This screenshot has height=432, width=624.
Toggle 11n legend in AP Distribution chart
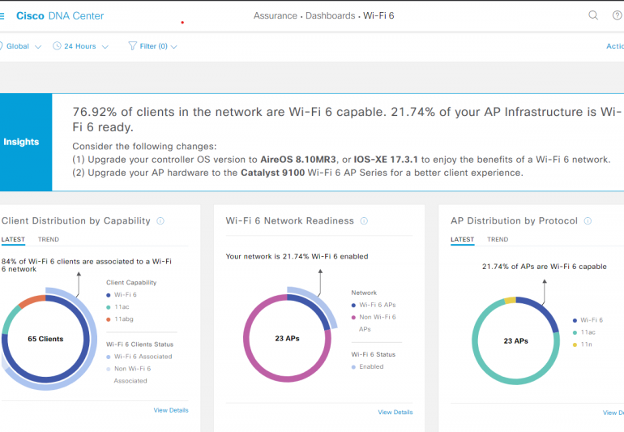click(x=591, y=345)
